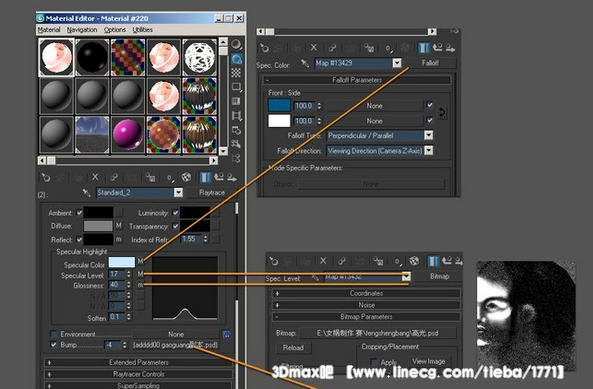Click the Bitmap file path button

coord(377,333)
